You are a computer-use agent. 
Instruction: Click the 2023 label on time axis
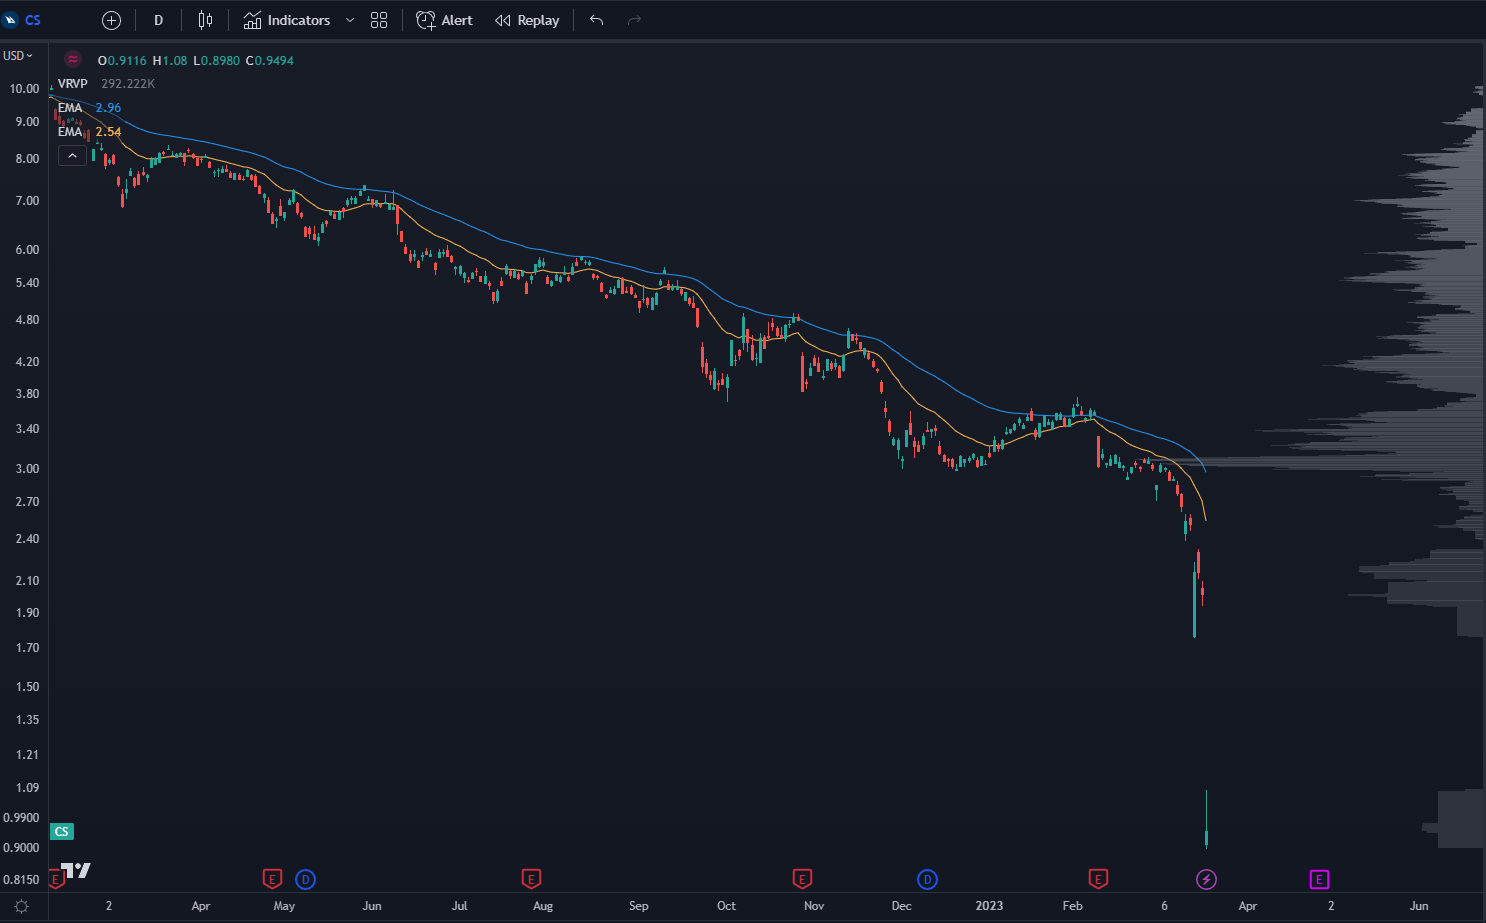pos(989,906)
